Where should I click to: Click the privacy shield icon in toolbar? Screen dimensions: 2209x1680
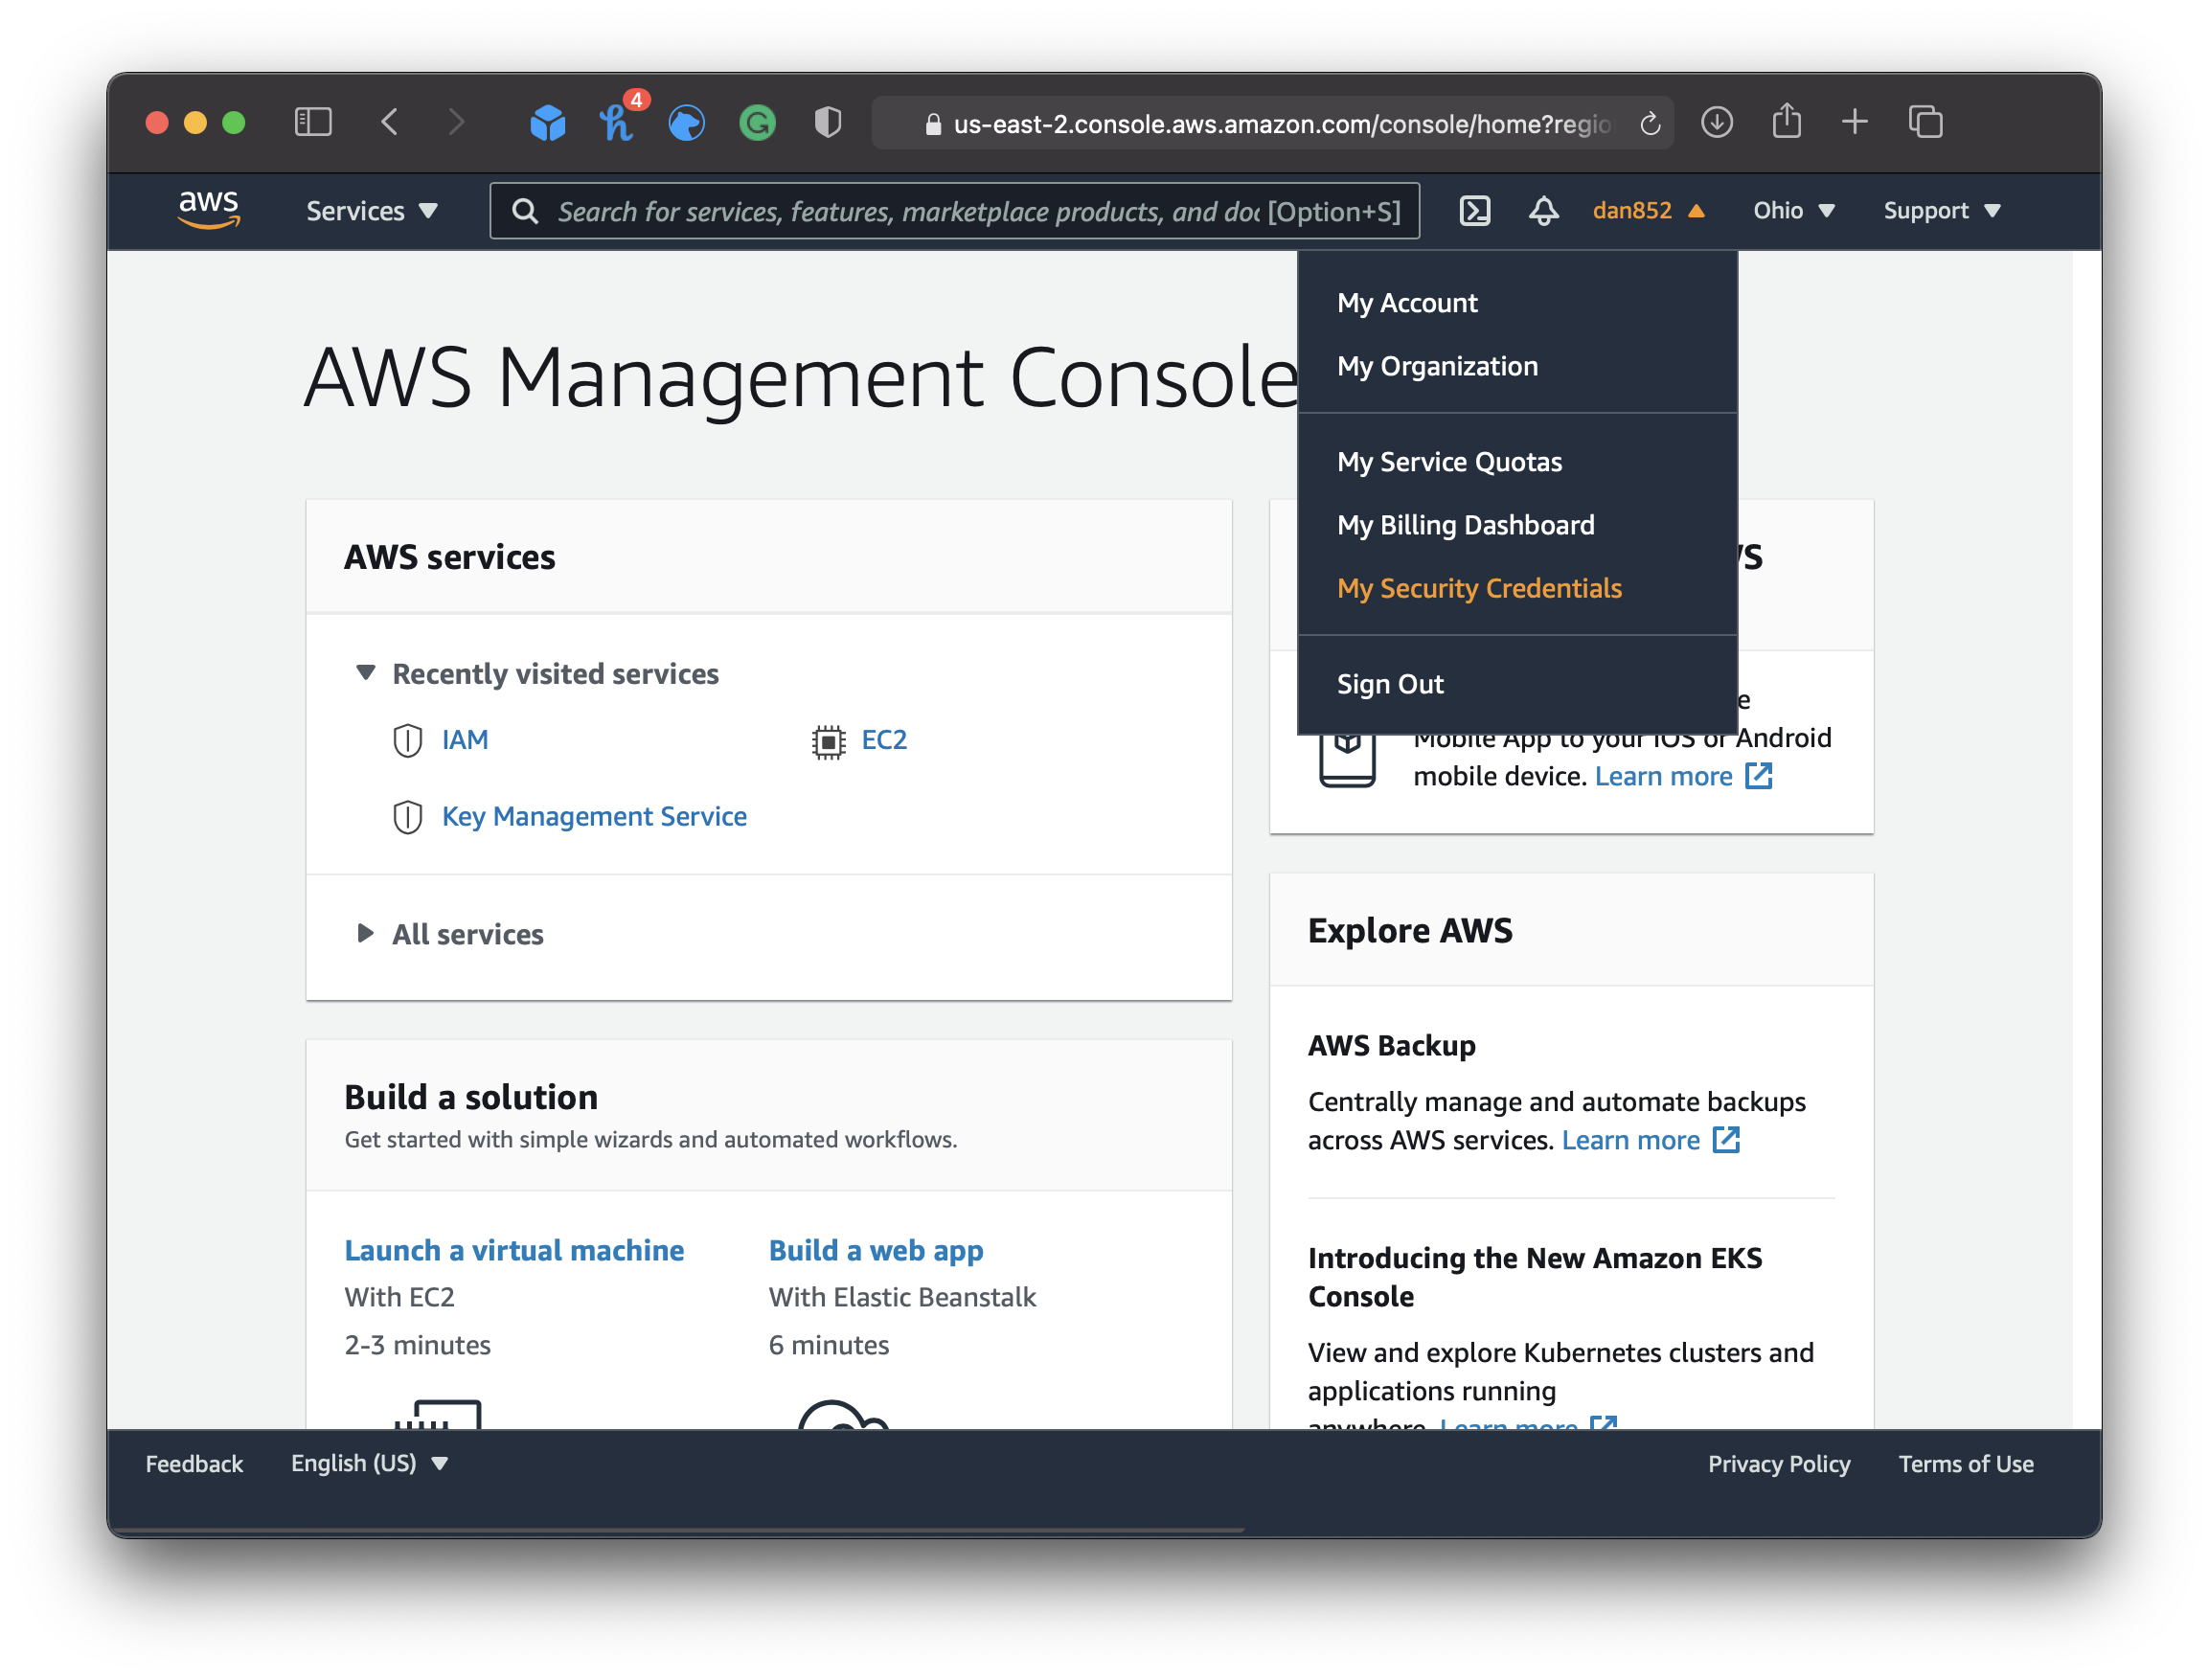coord(828,123)
